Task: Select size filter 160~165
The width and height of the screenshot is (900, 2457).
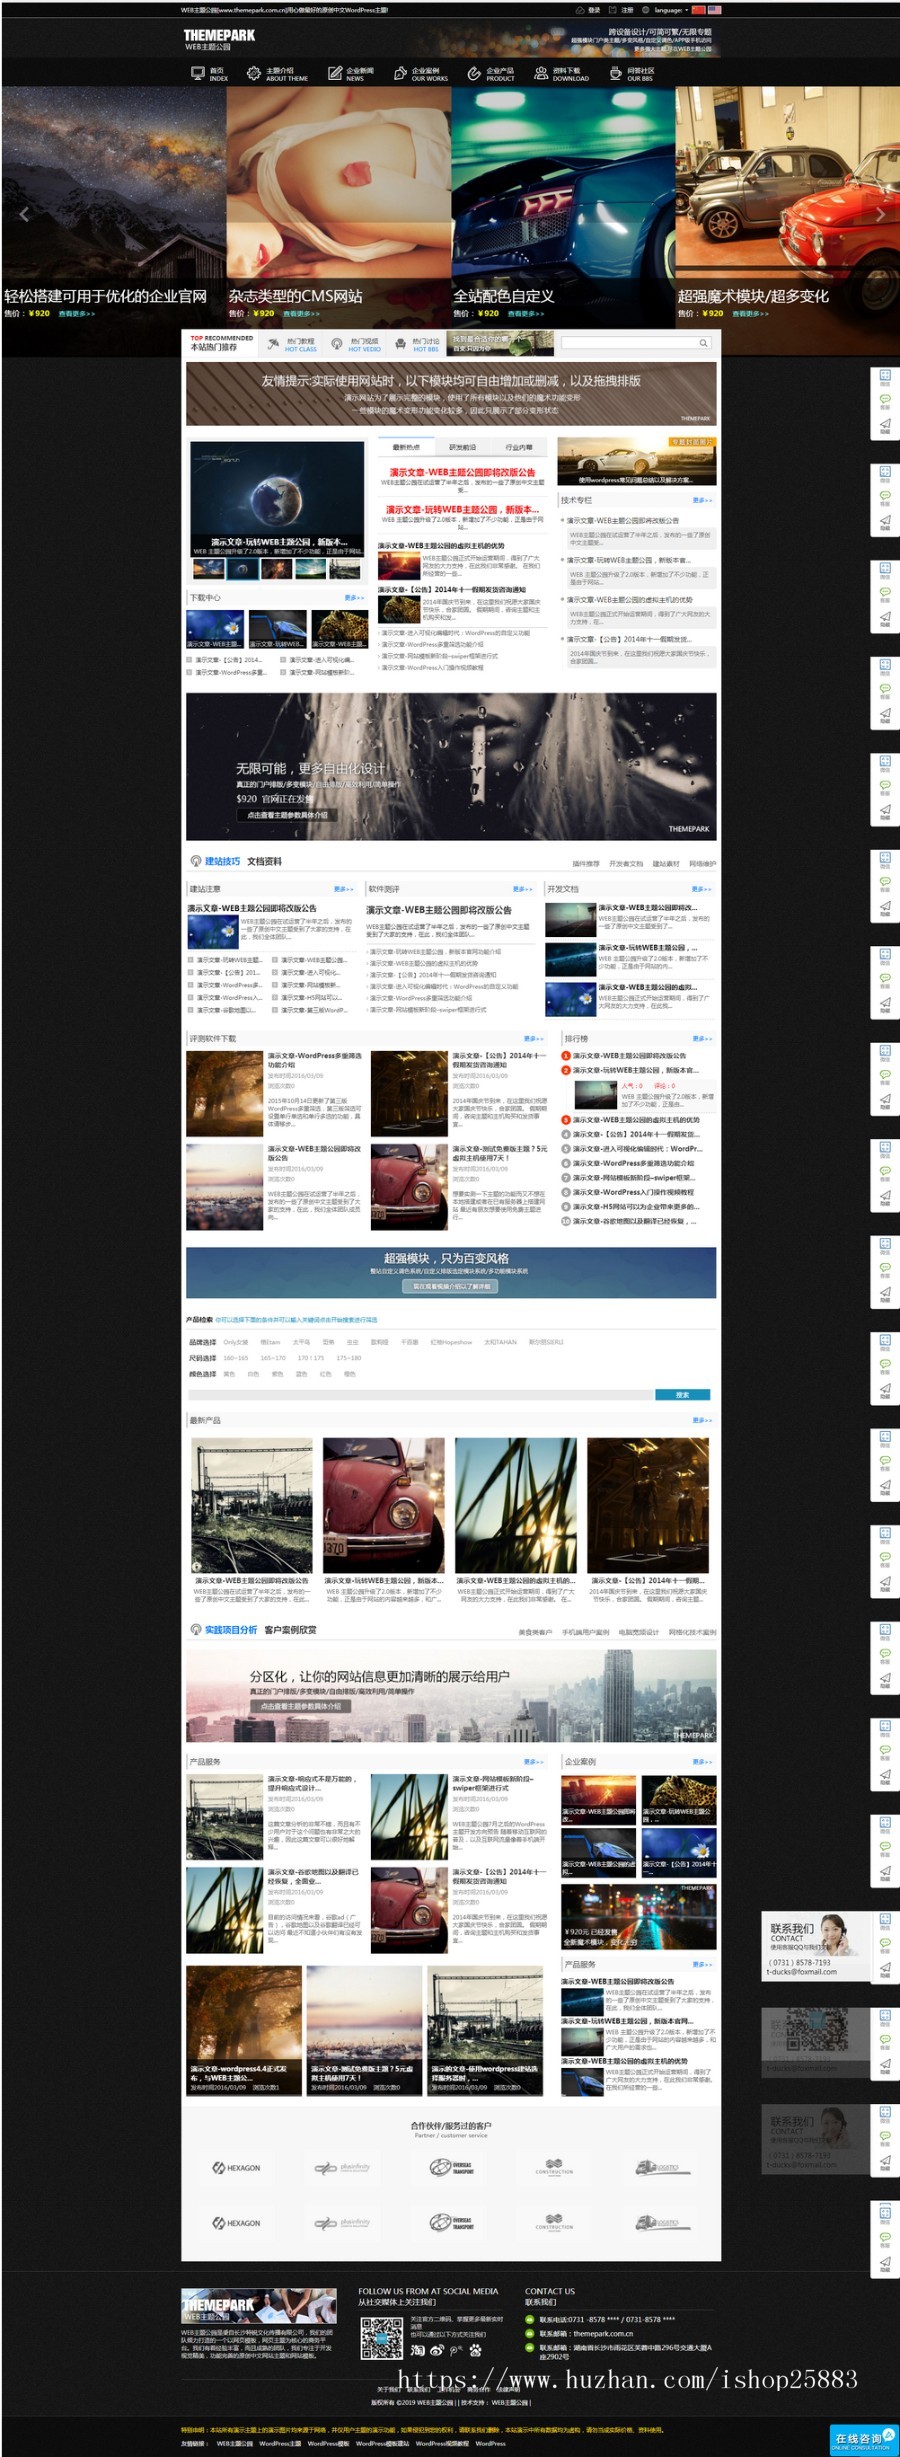Action: pyautogui.click(x=236, y=1358)
